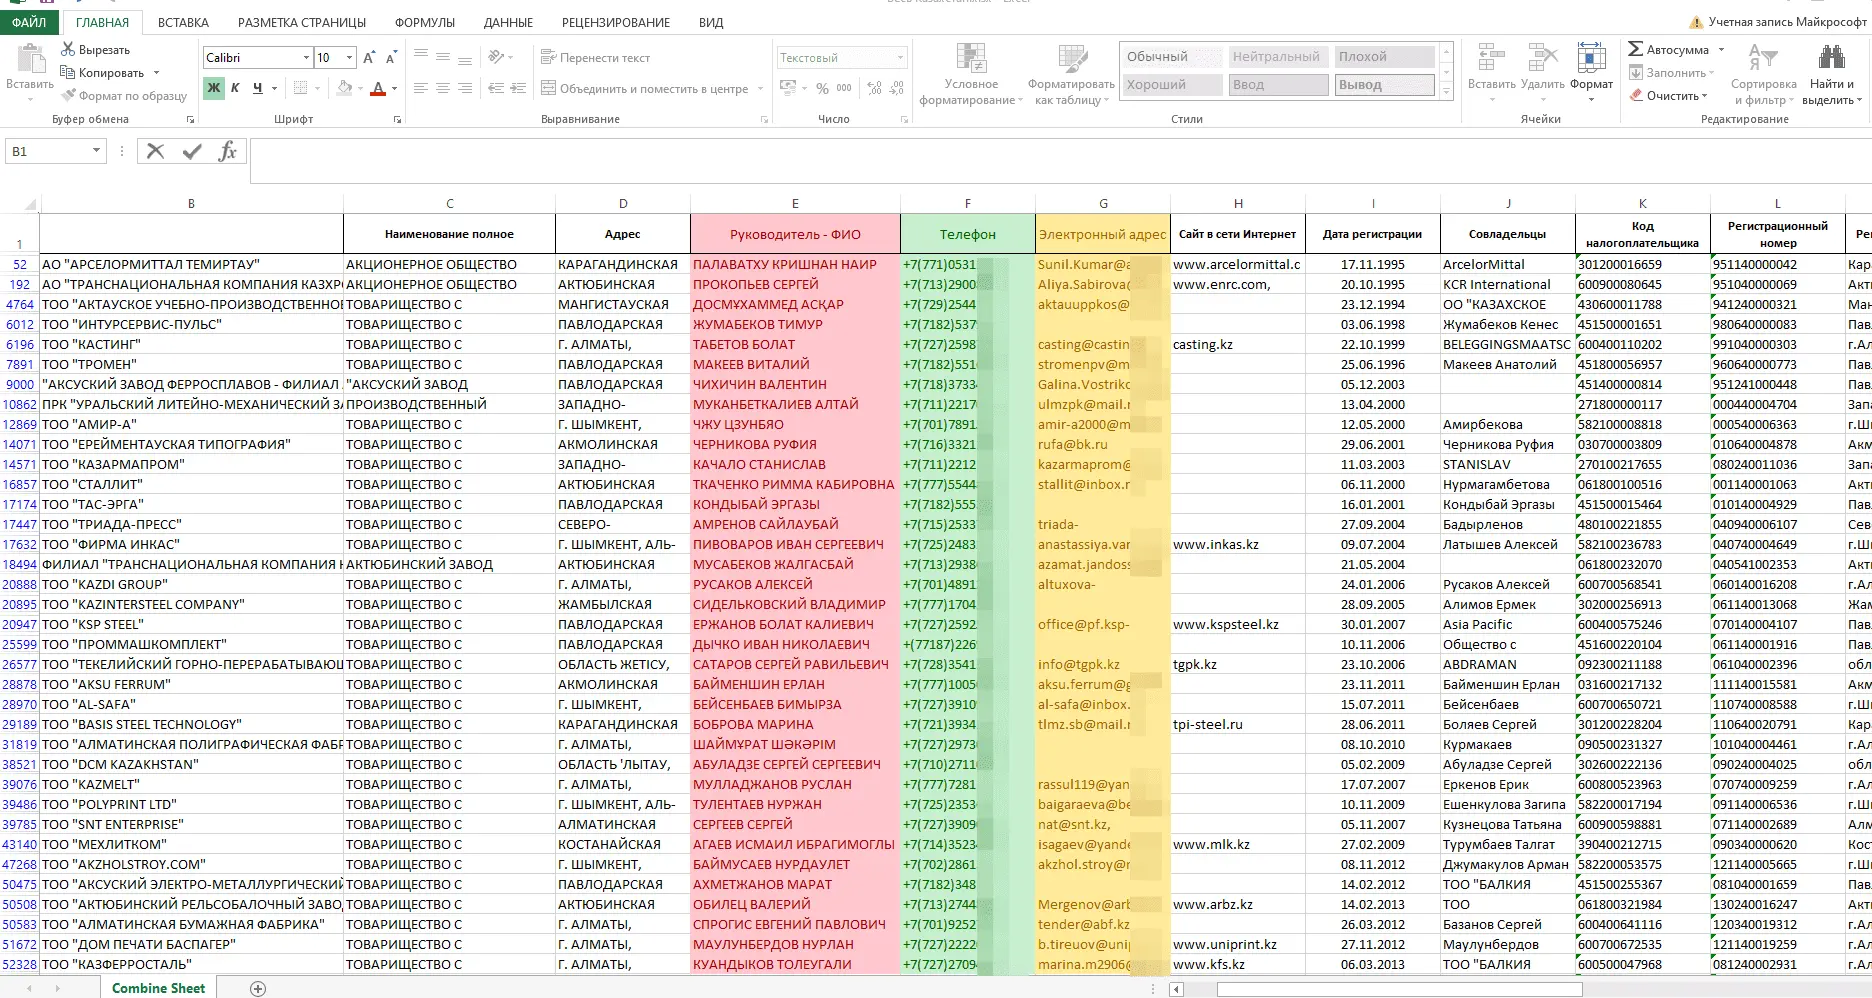Image resolution: width=1872 pixels, height=998 pixels.
Task: Switch to the РАЗМЕТКА СТРАНИЦЫ tab
Action: (x=302, y=22)
